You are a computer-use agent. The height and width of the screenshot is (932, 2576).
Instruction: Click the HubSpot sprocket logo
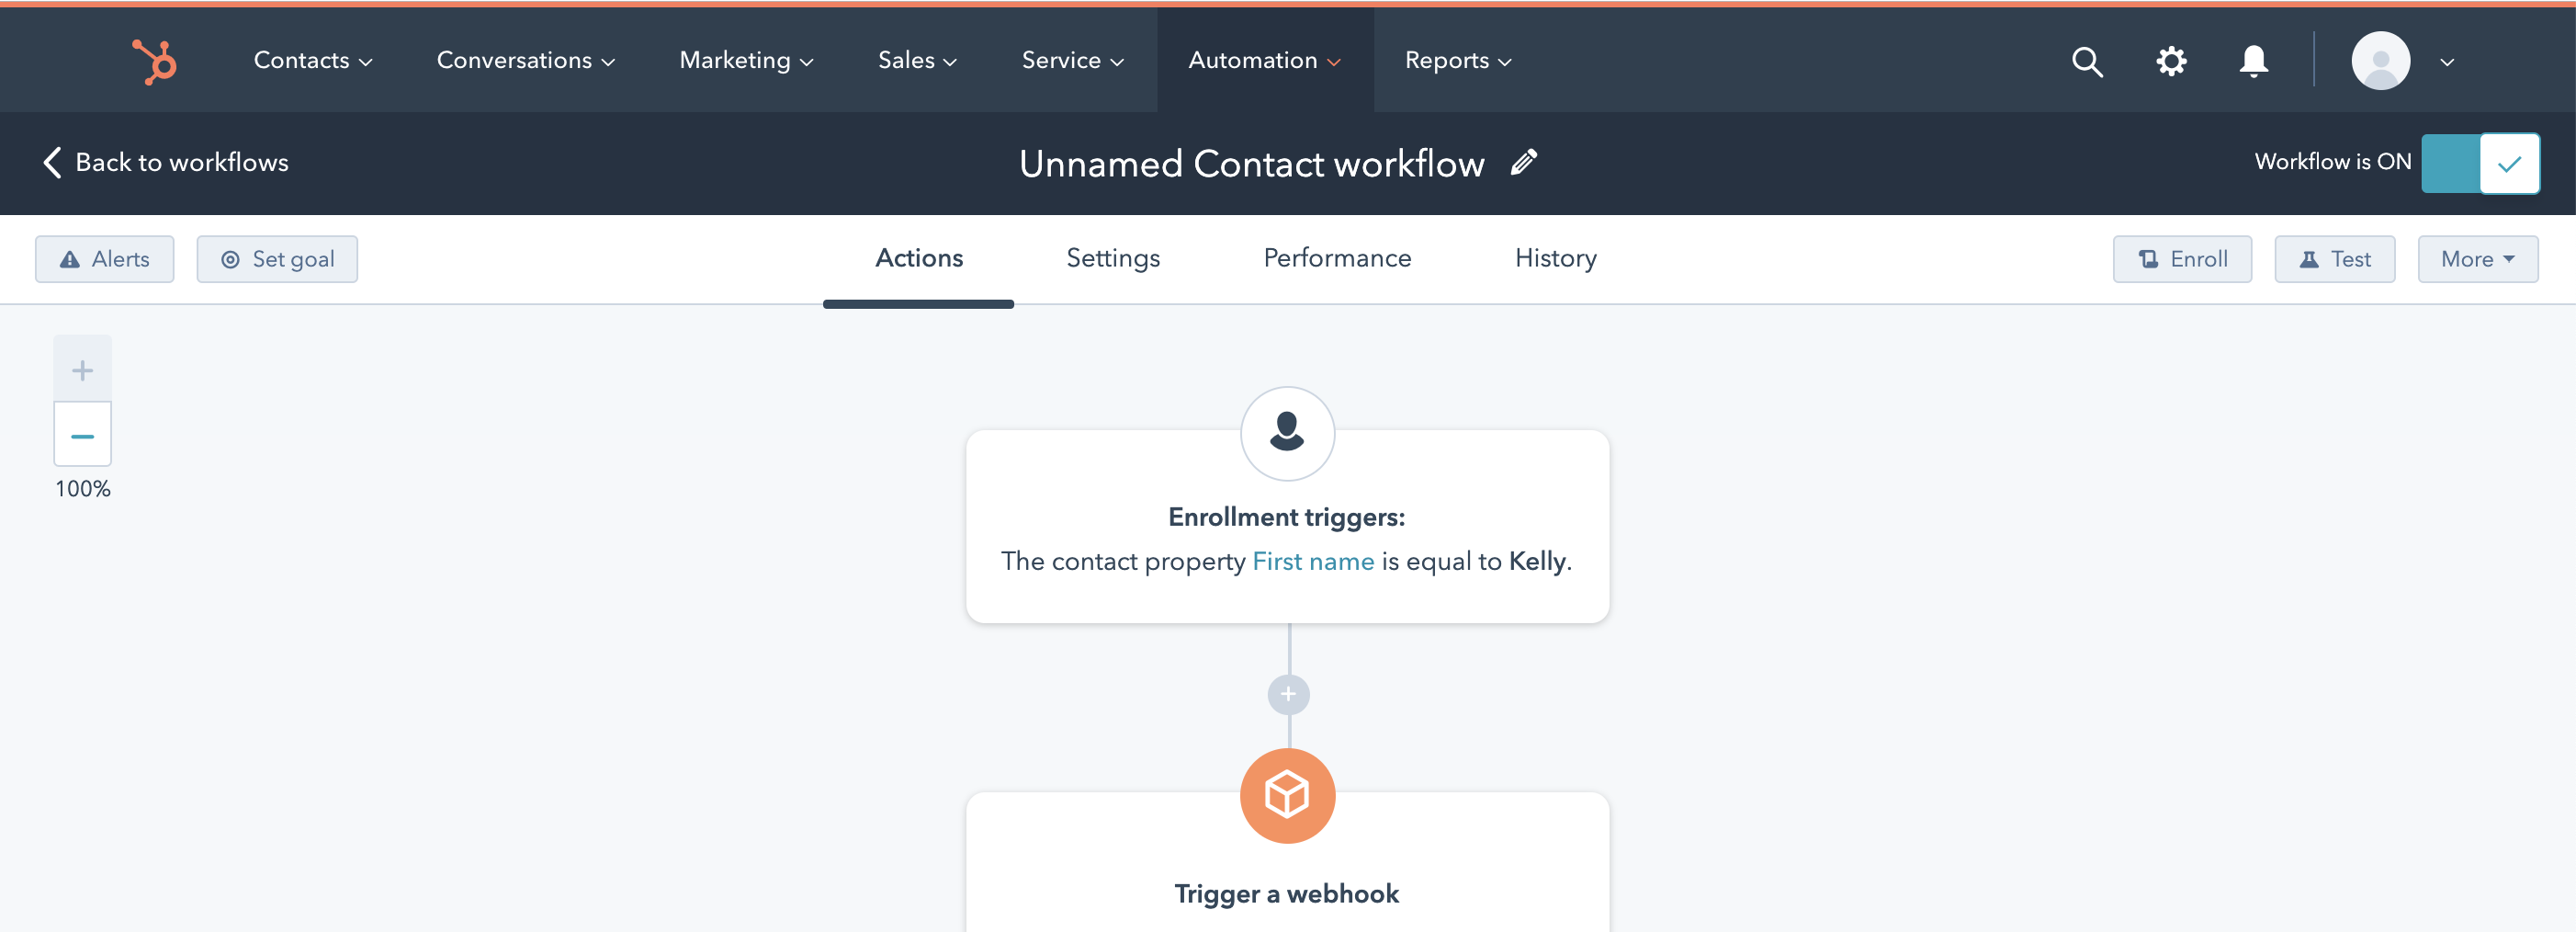pyautogui.click(x=155, y=61)
